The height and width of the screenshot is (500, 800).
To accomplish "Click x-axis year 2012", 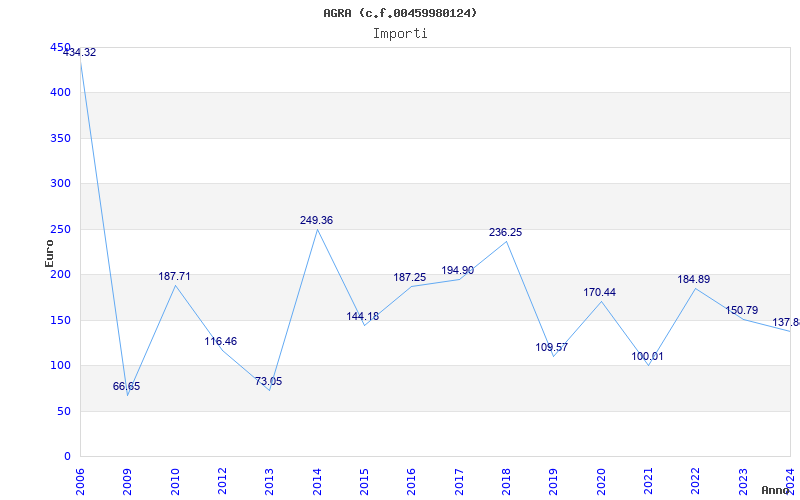I will [222, 481].
